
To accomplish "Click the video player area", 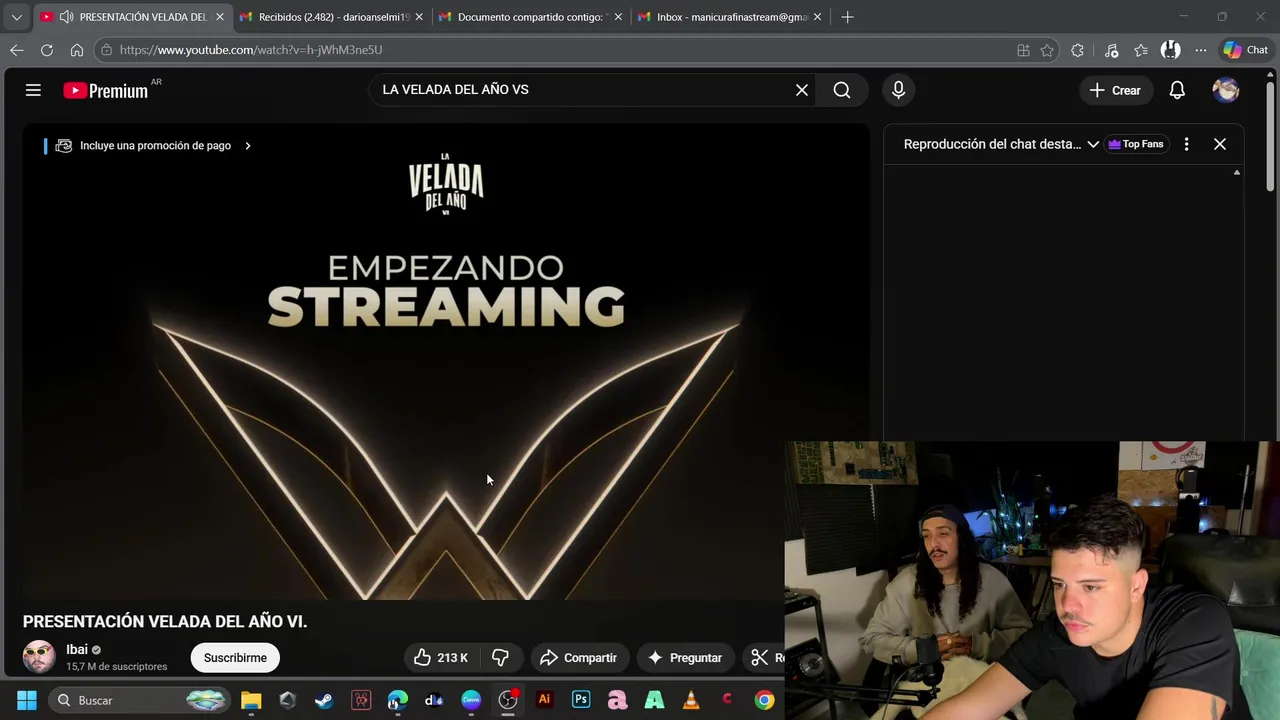I will pos(446,362).
